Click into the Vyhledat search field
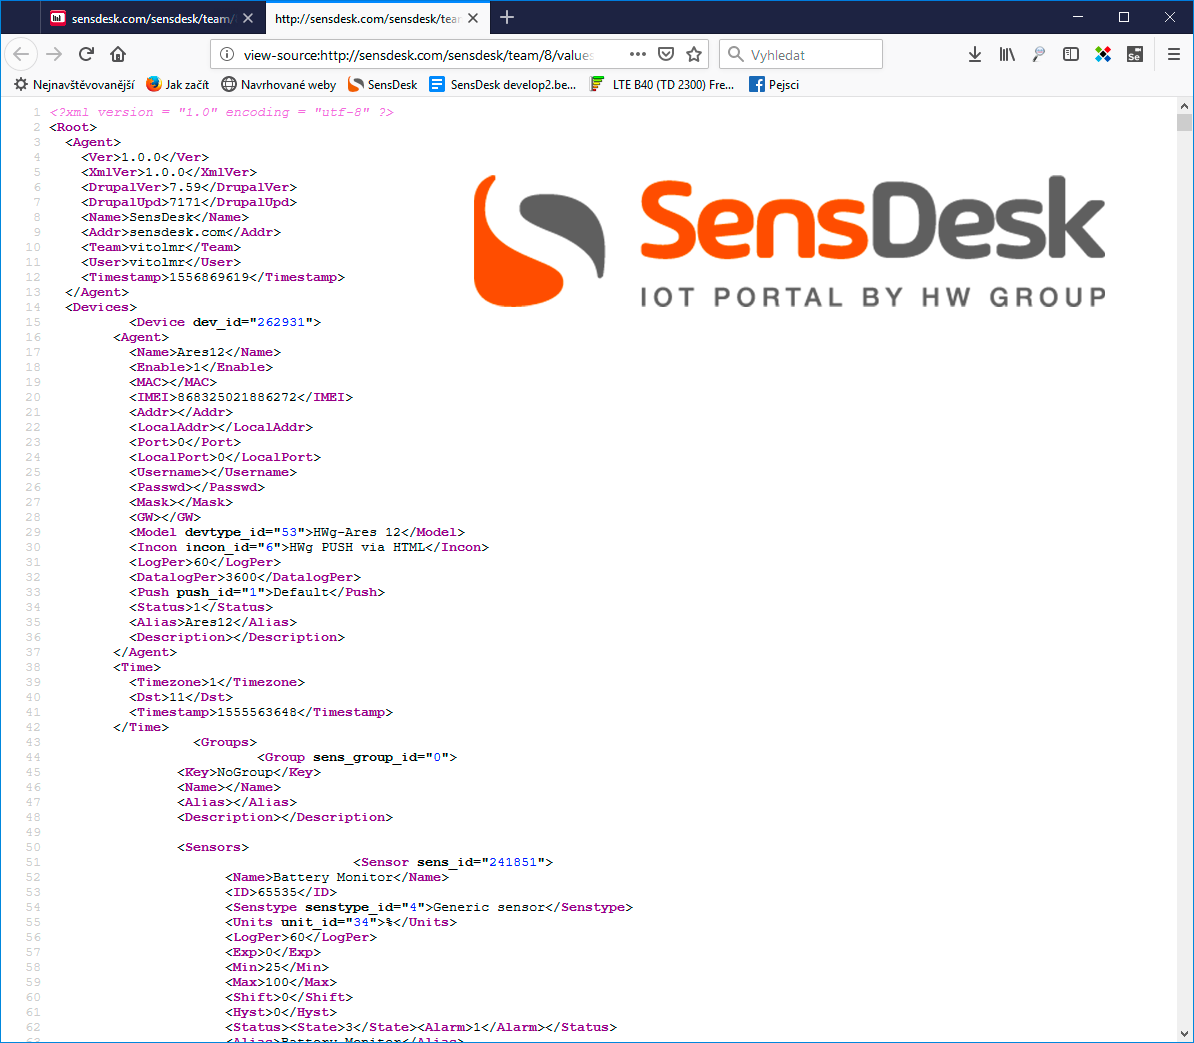Screen dimensions: 1194x1043 click(801, 54)
